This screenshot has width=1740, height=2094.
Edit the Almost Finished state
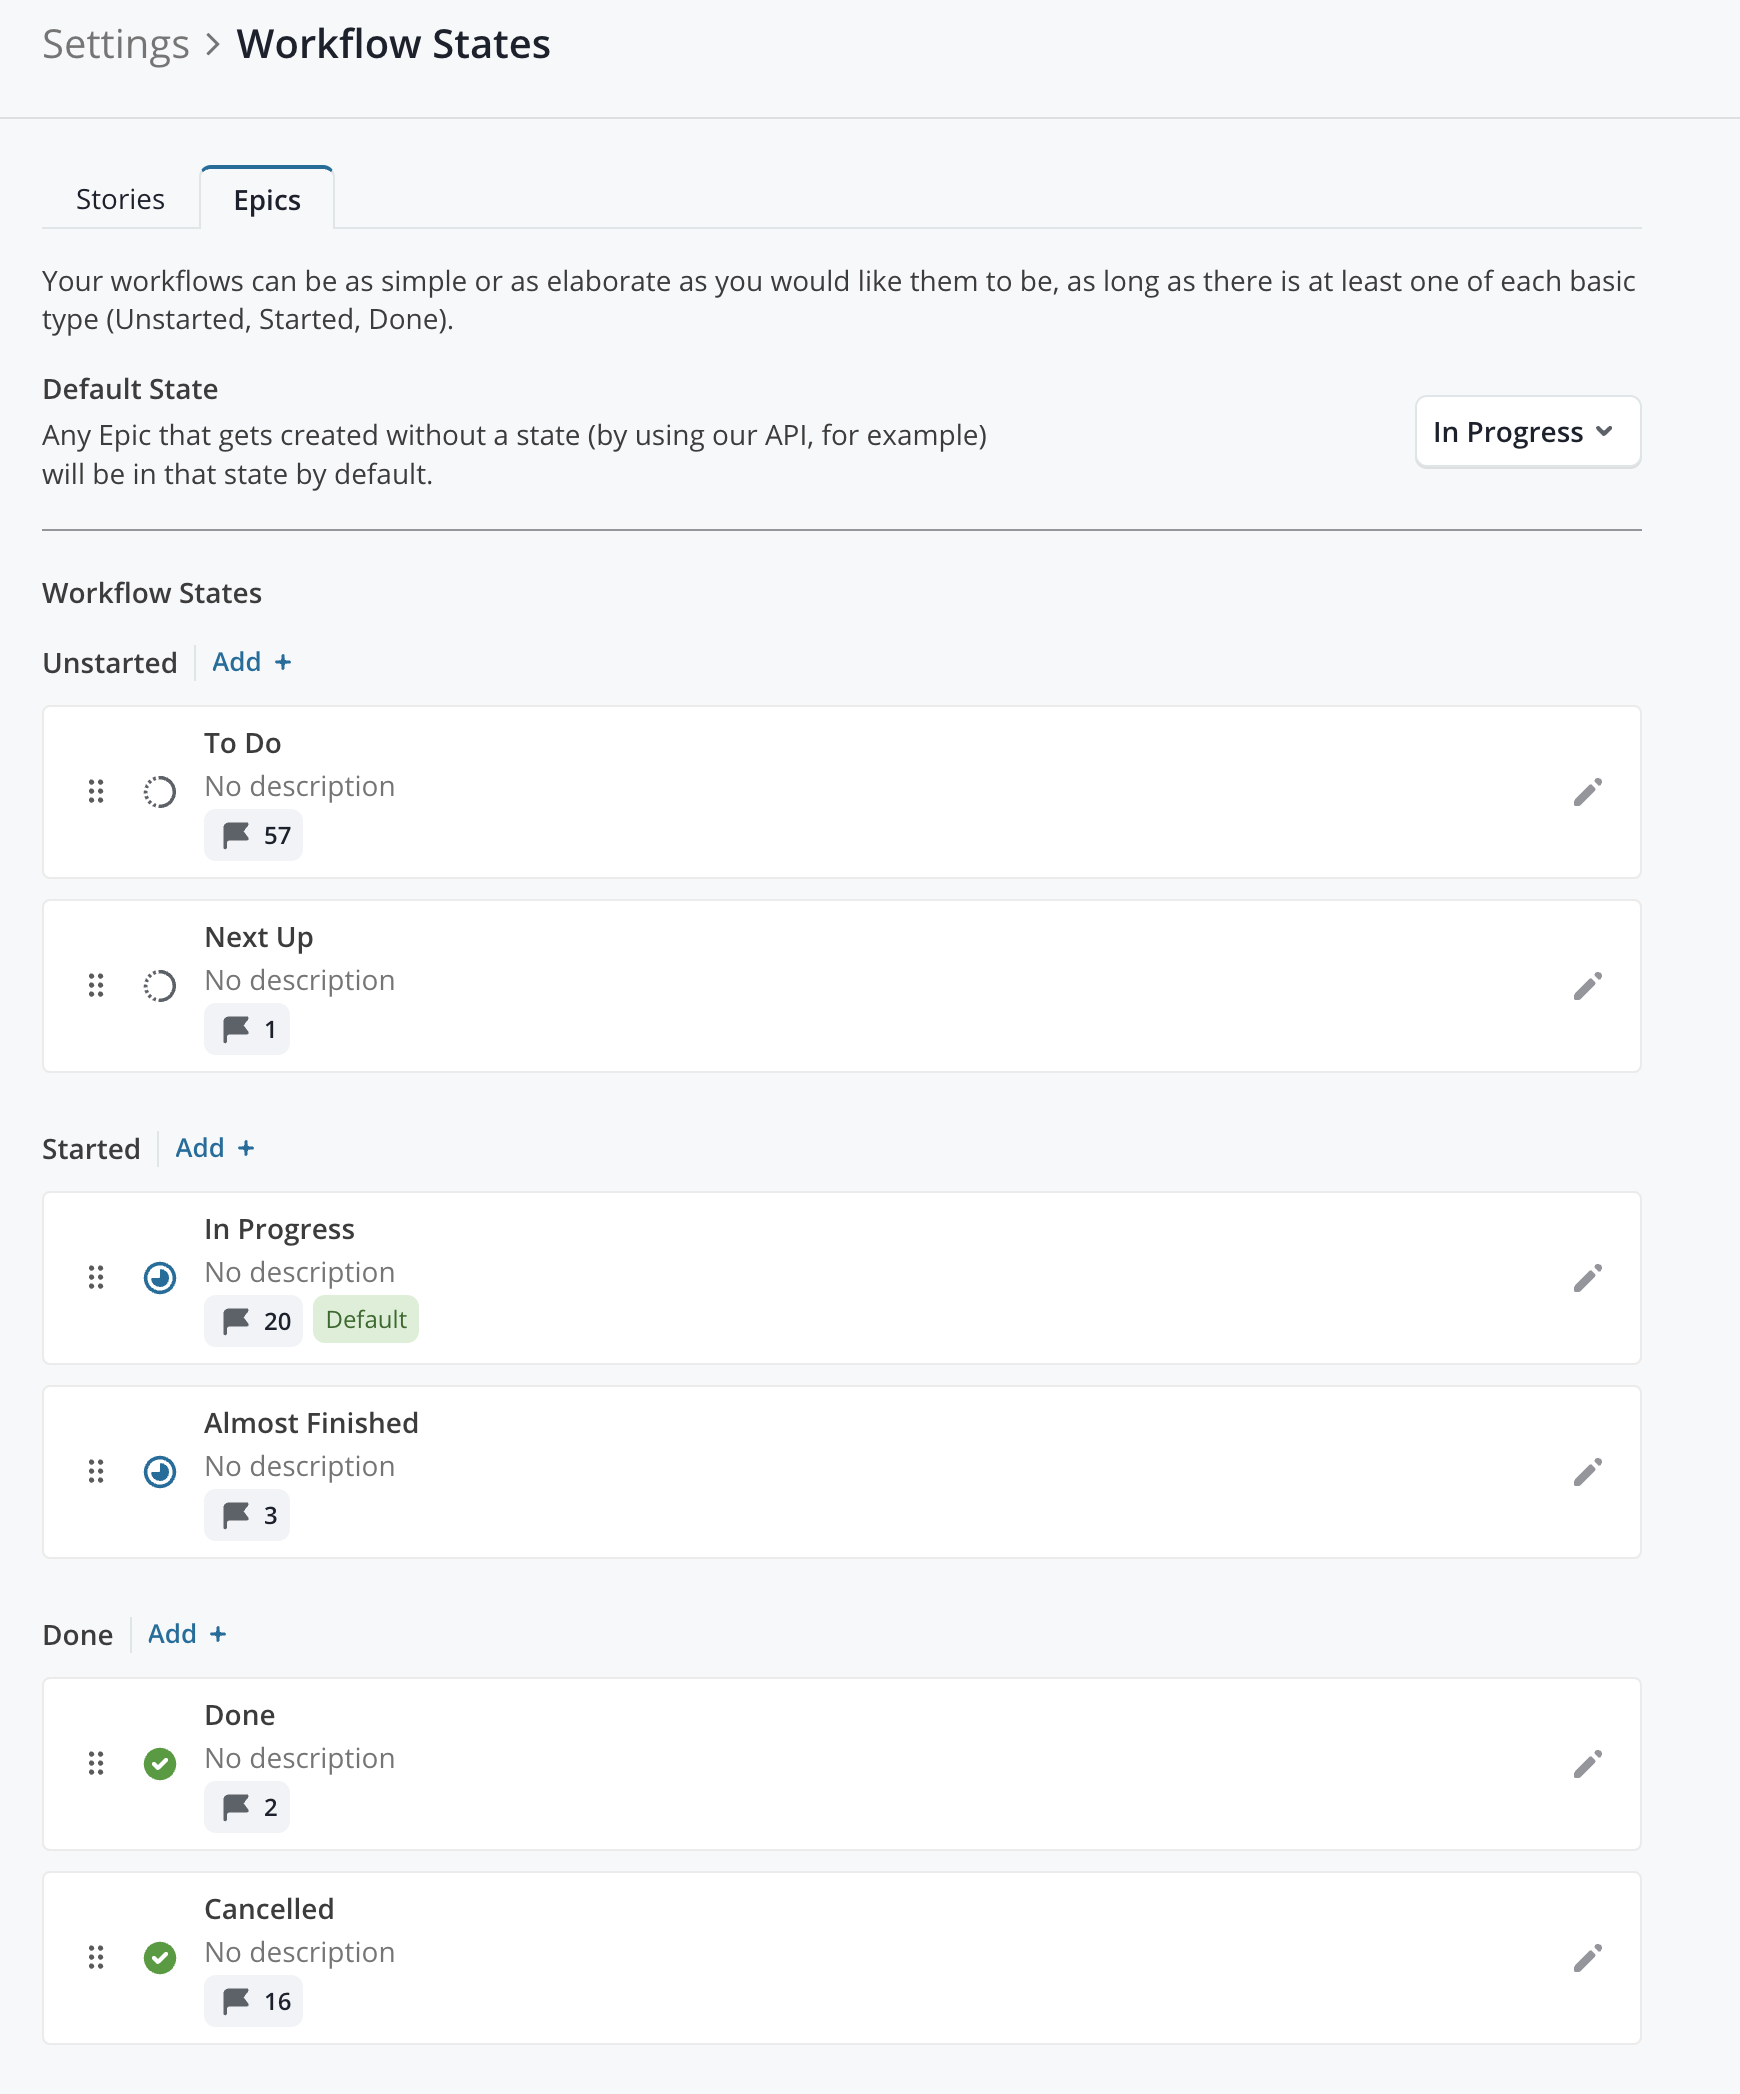click(1587, 1471)
